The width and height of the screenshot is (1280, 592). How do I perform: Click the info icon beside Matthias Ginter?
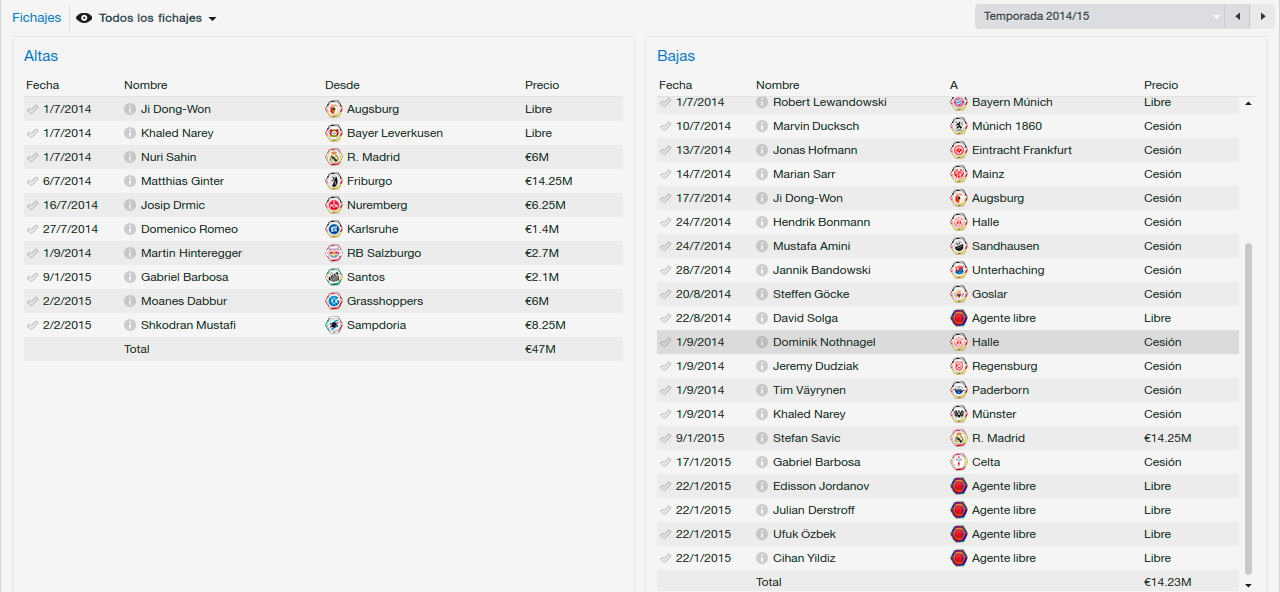tap(130, 181)
